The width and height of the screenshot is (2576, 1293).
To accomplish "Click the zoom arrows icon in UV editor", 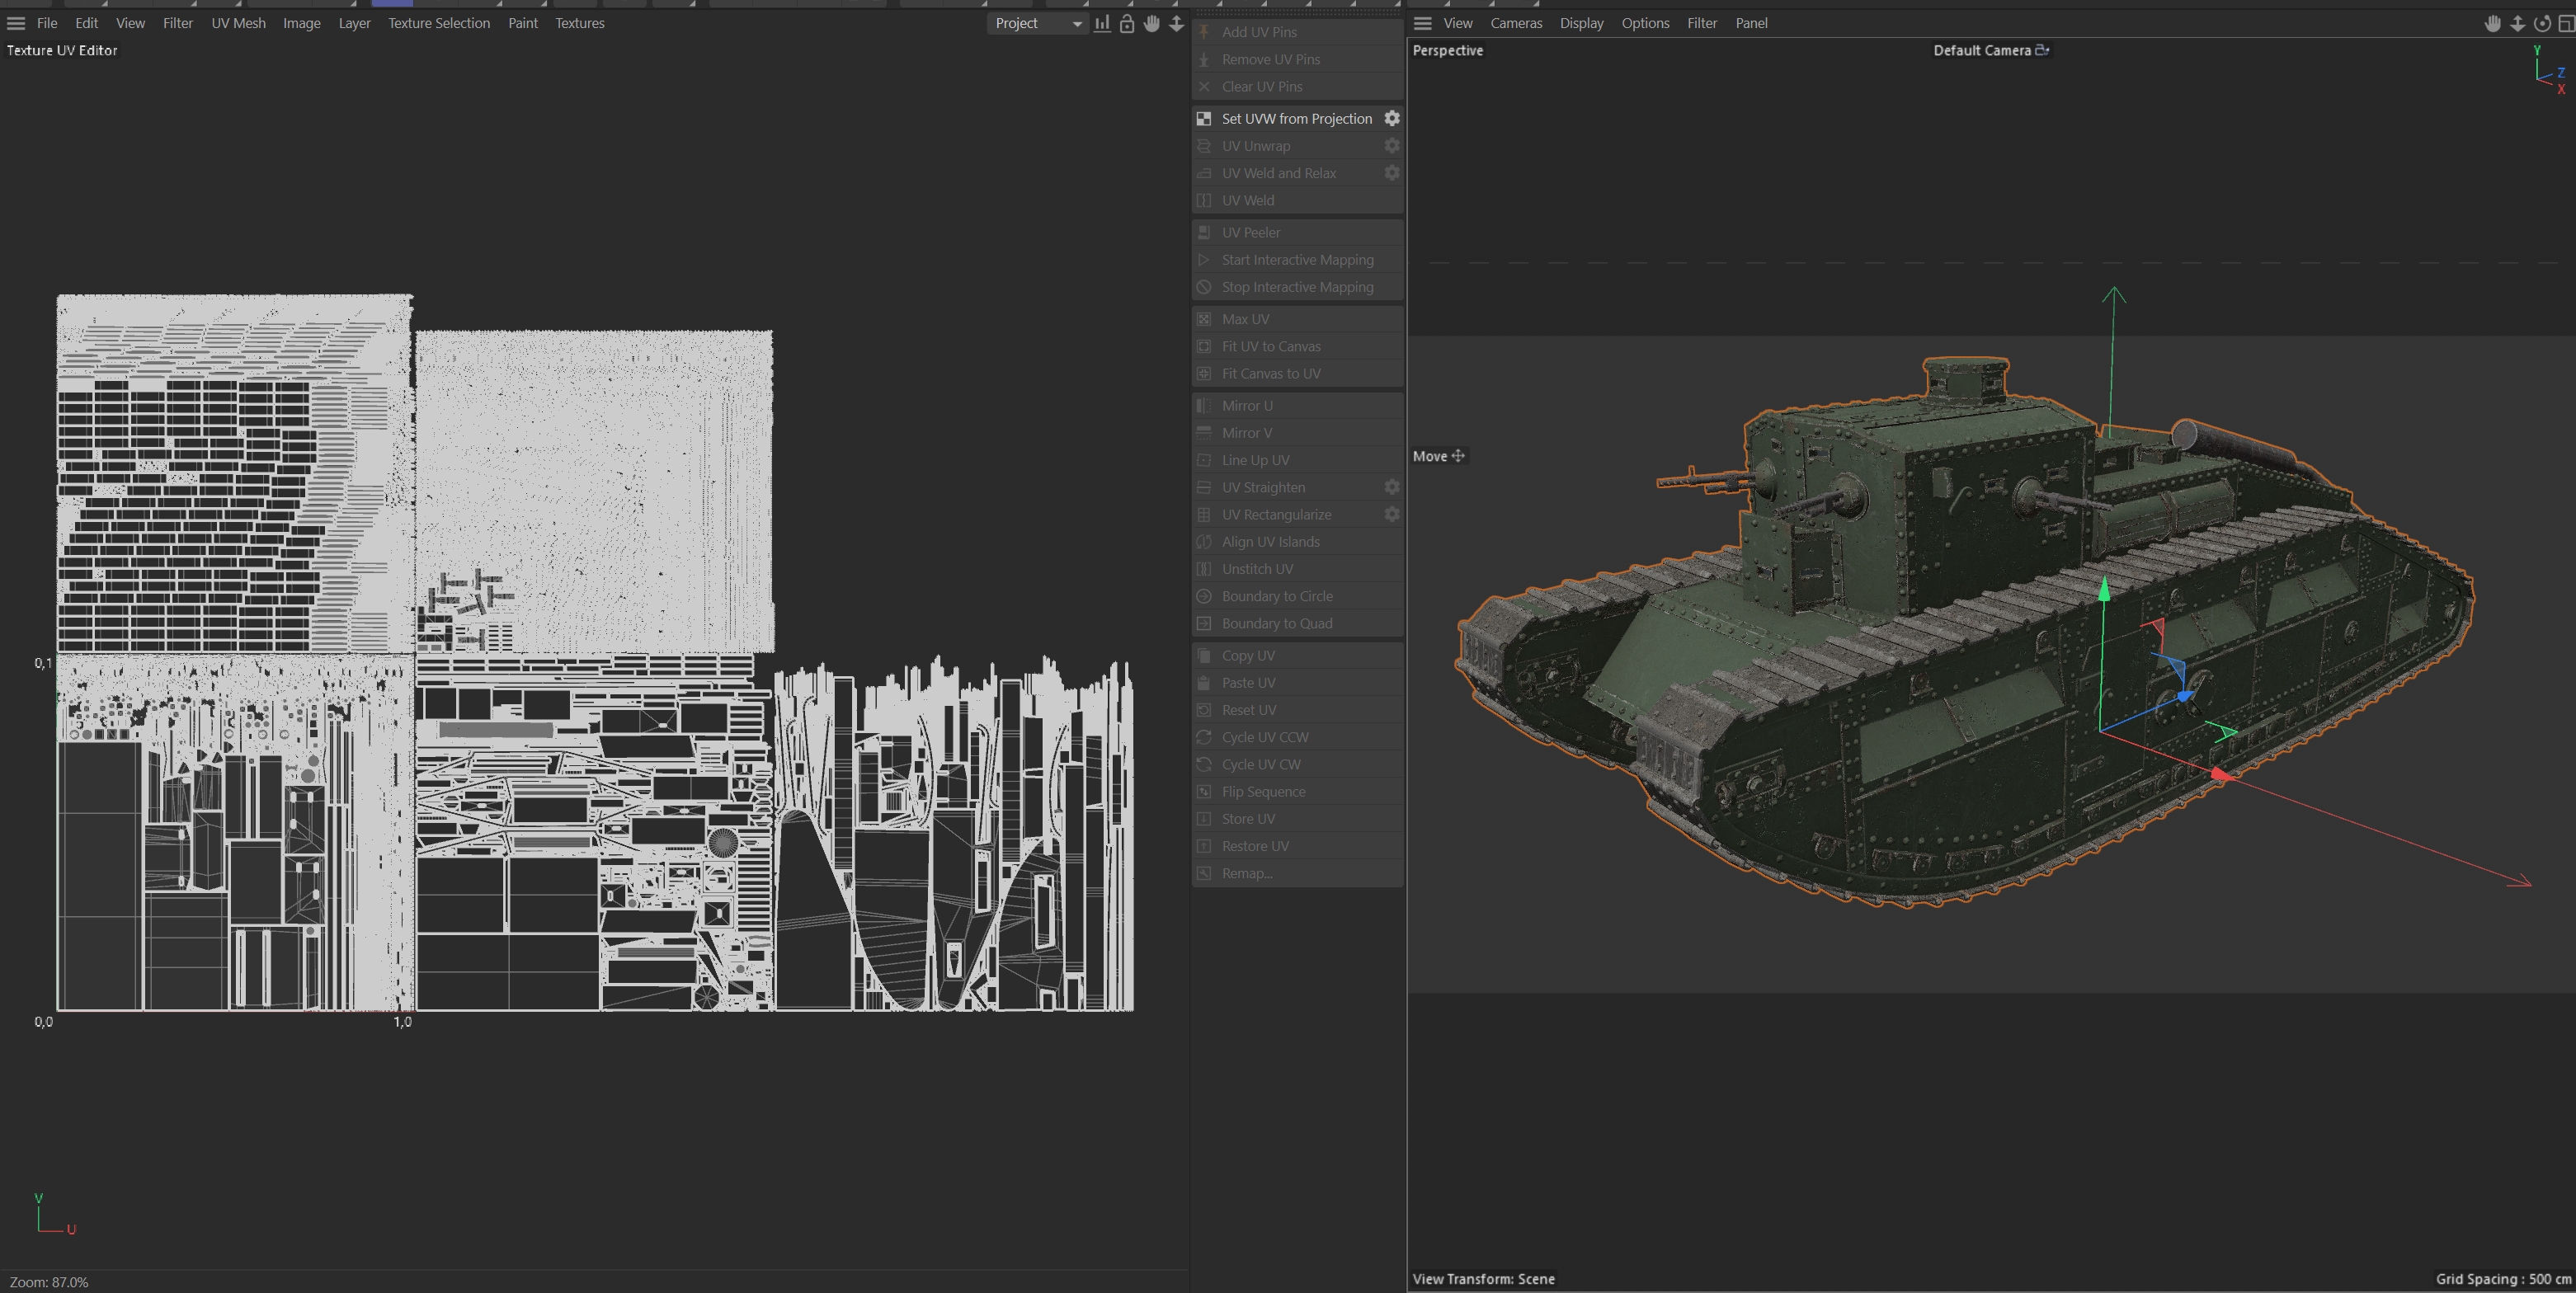I will 1177,24.
